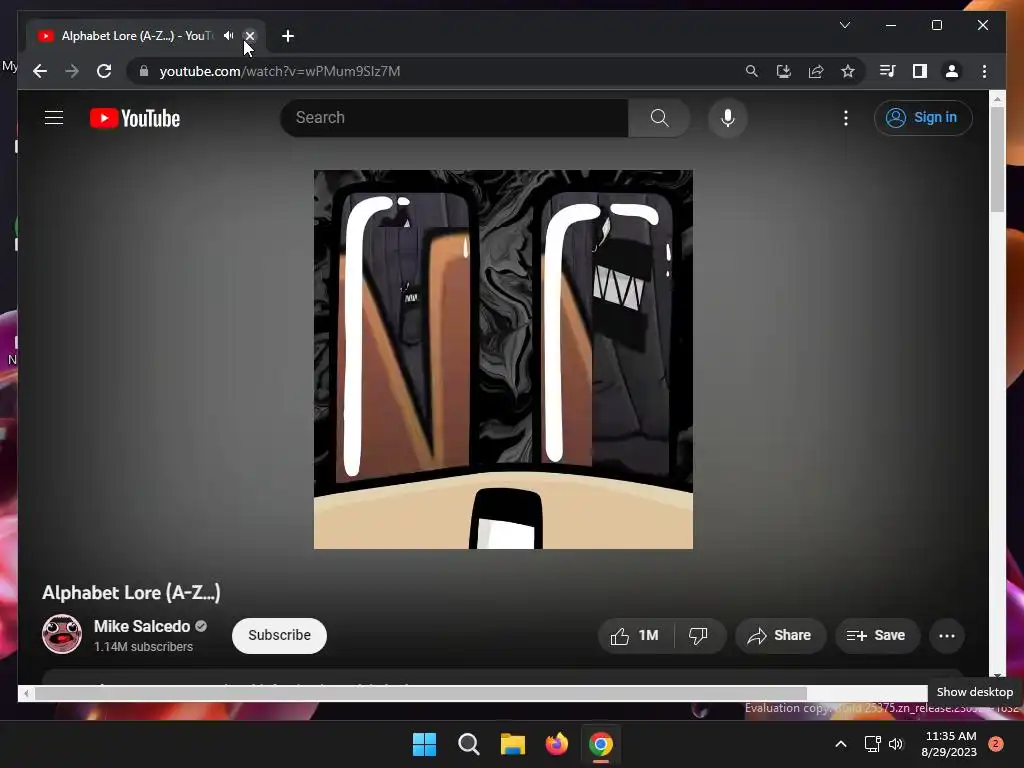
Task: Install app icon in address bar
Action: click(784, 71)
